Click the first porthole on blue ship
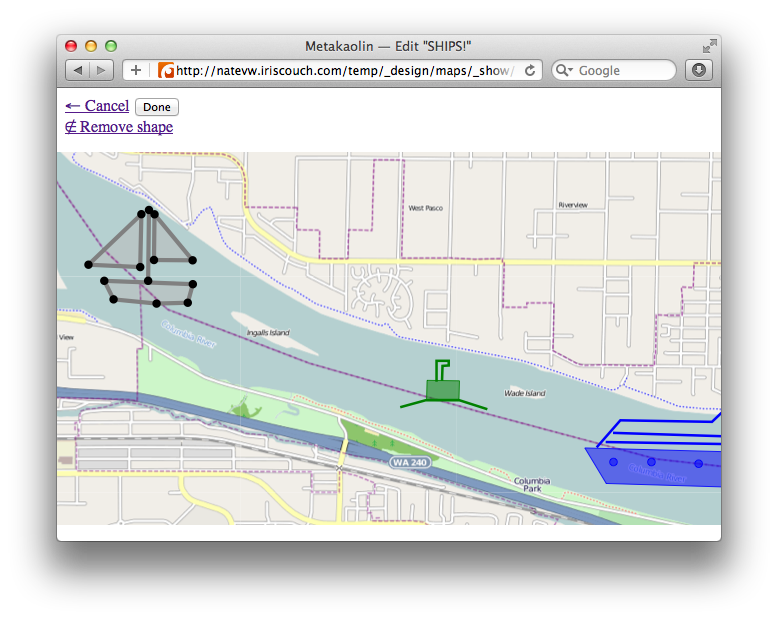This screenshot has width=778, height=620. click(x=613, y=462)
